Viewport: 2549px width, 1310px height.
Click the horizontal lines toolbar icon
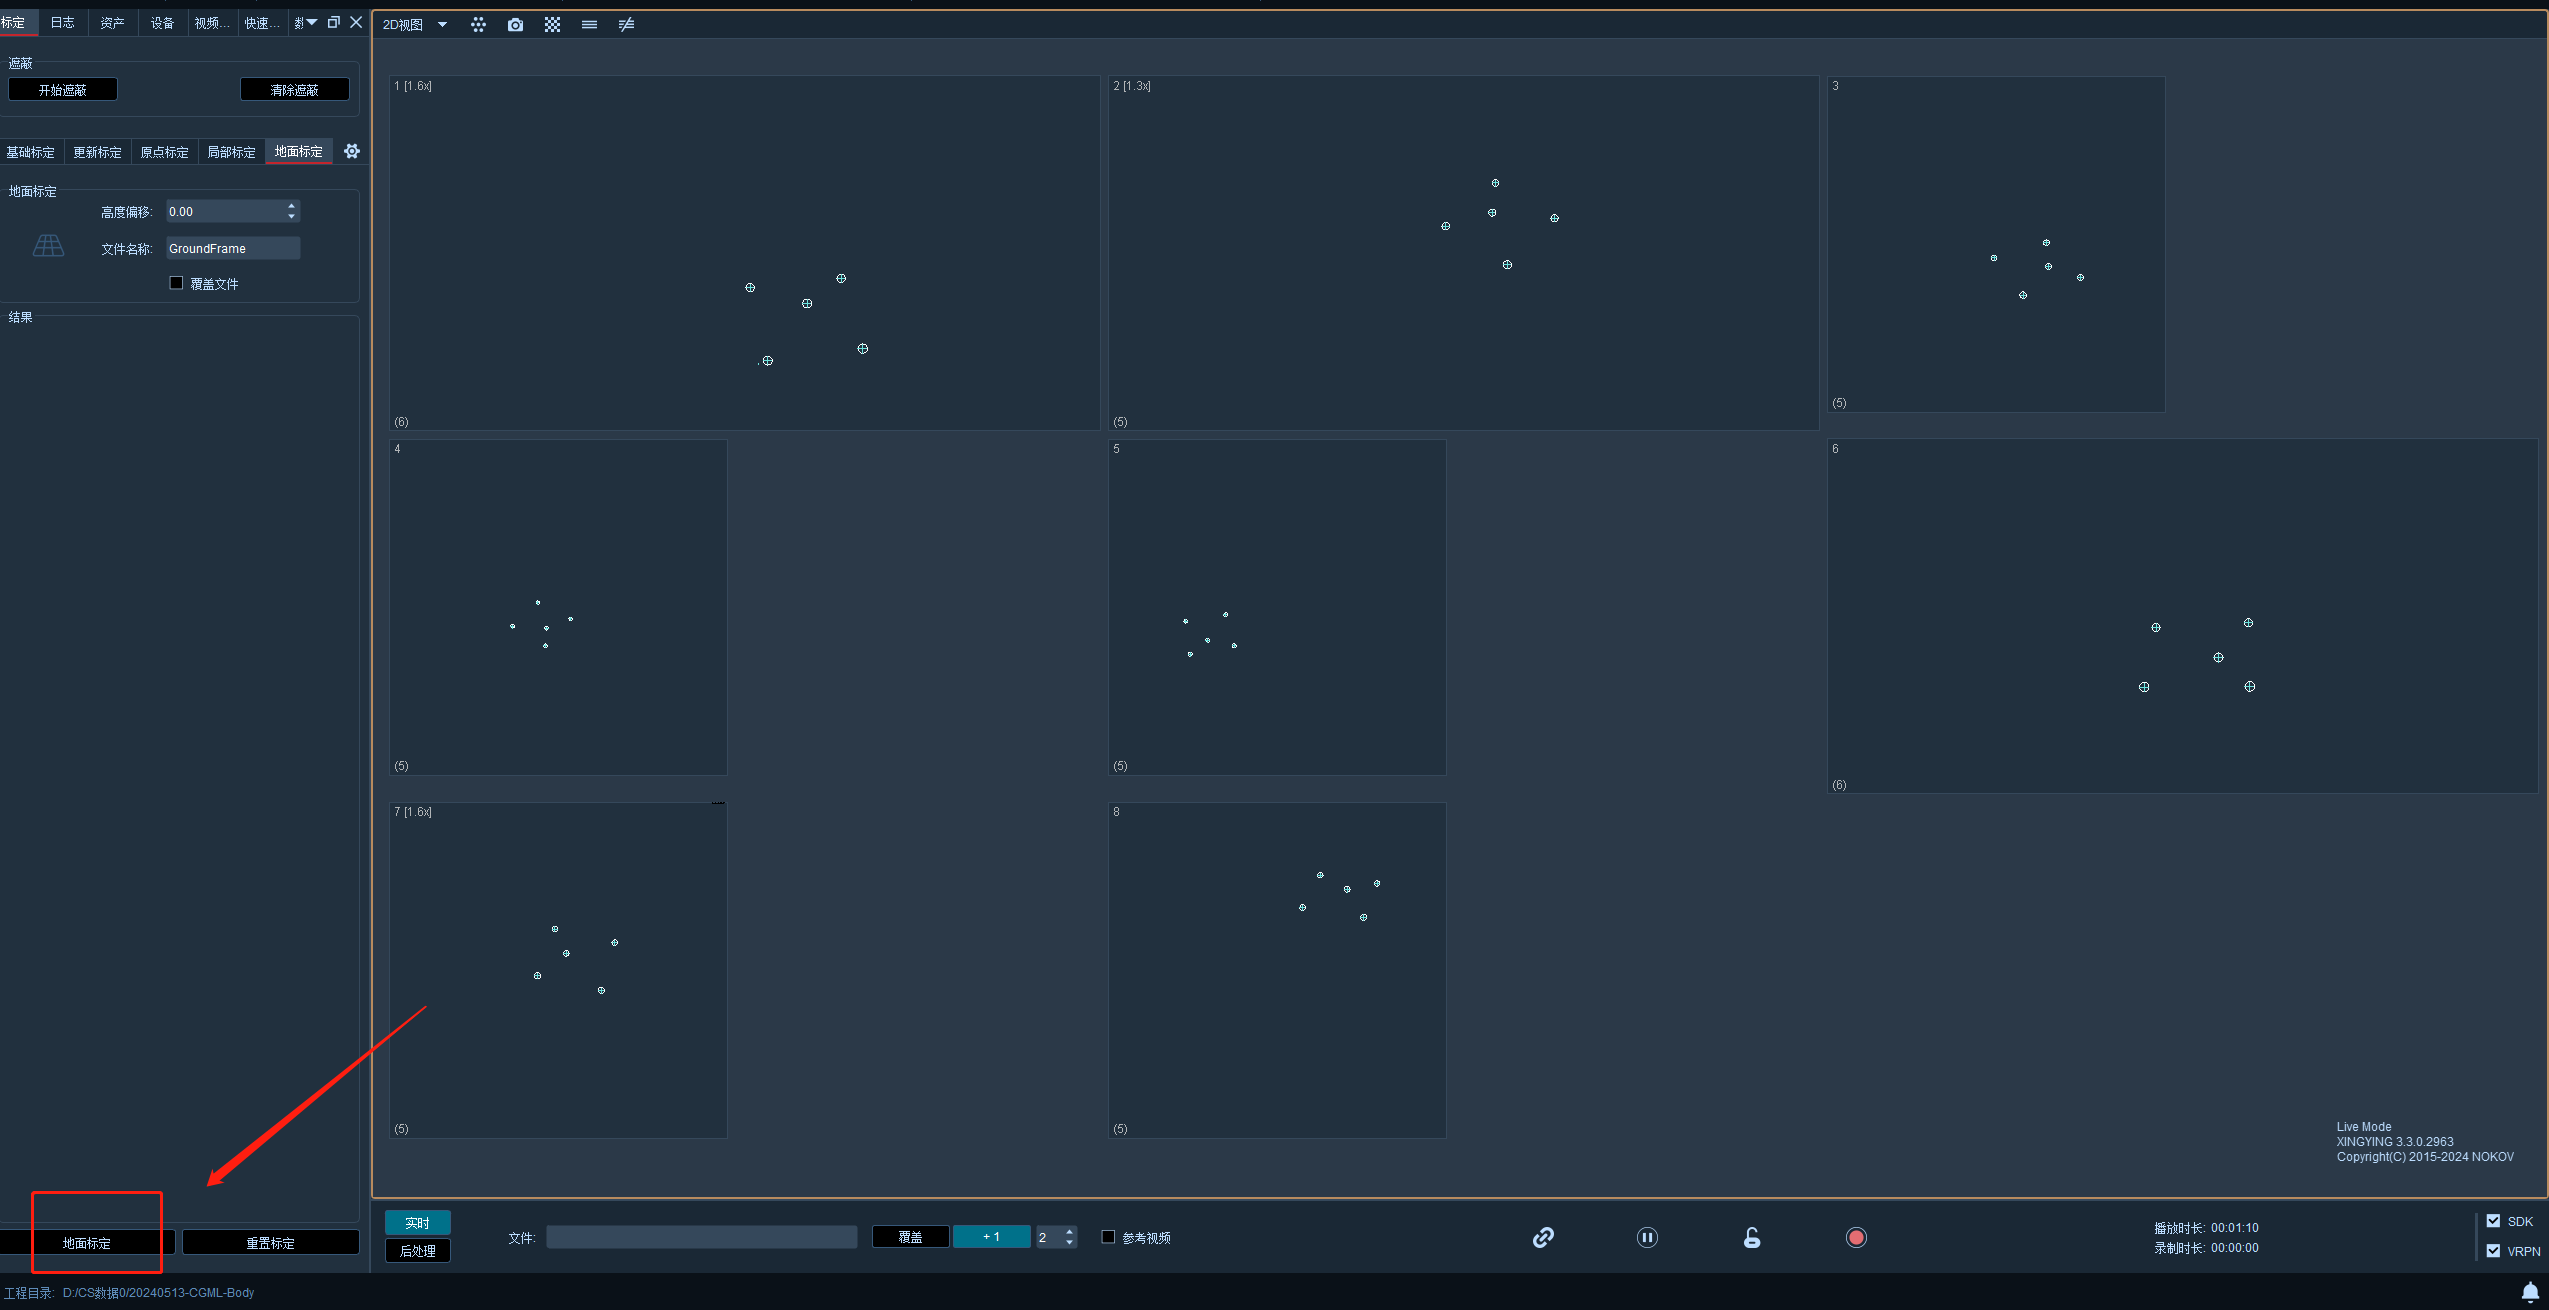pyautogui.click(x=589, y=25)
